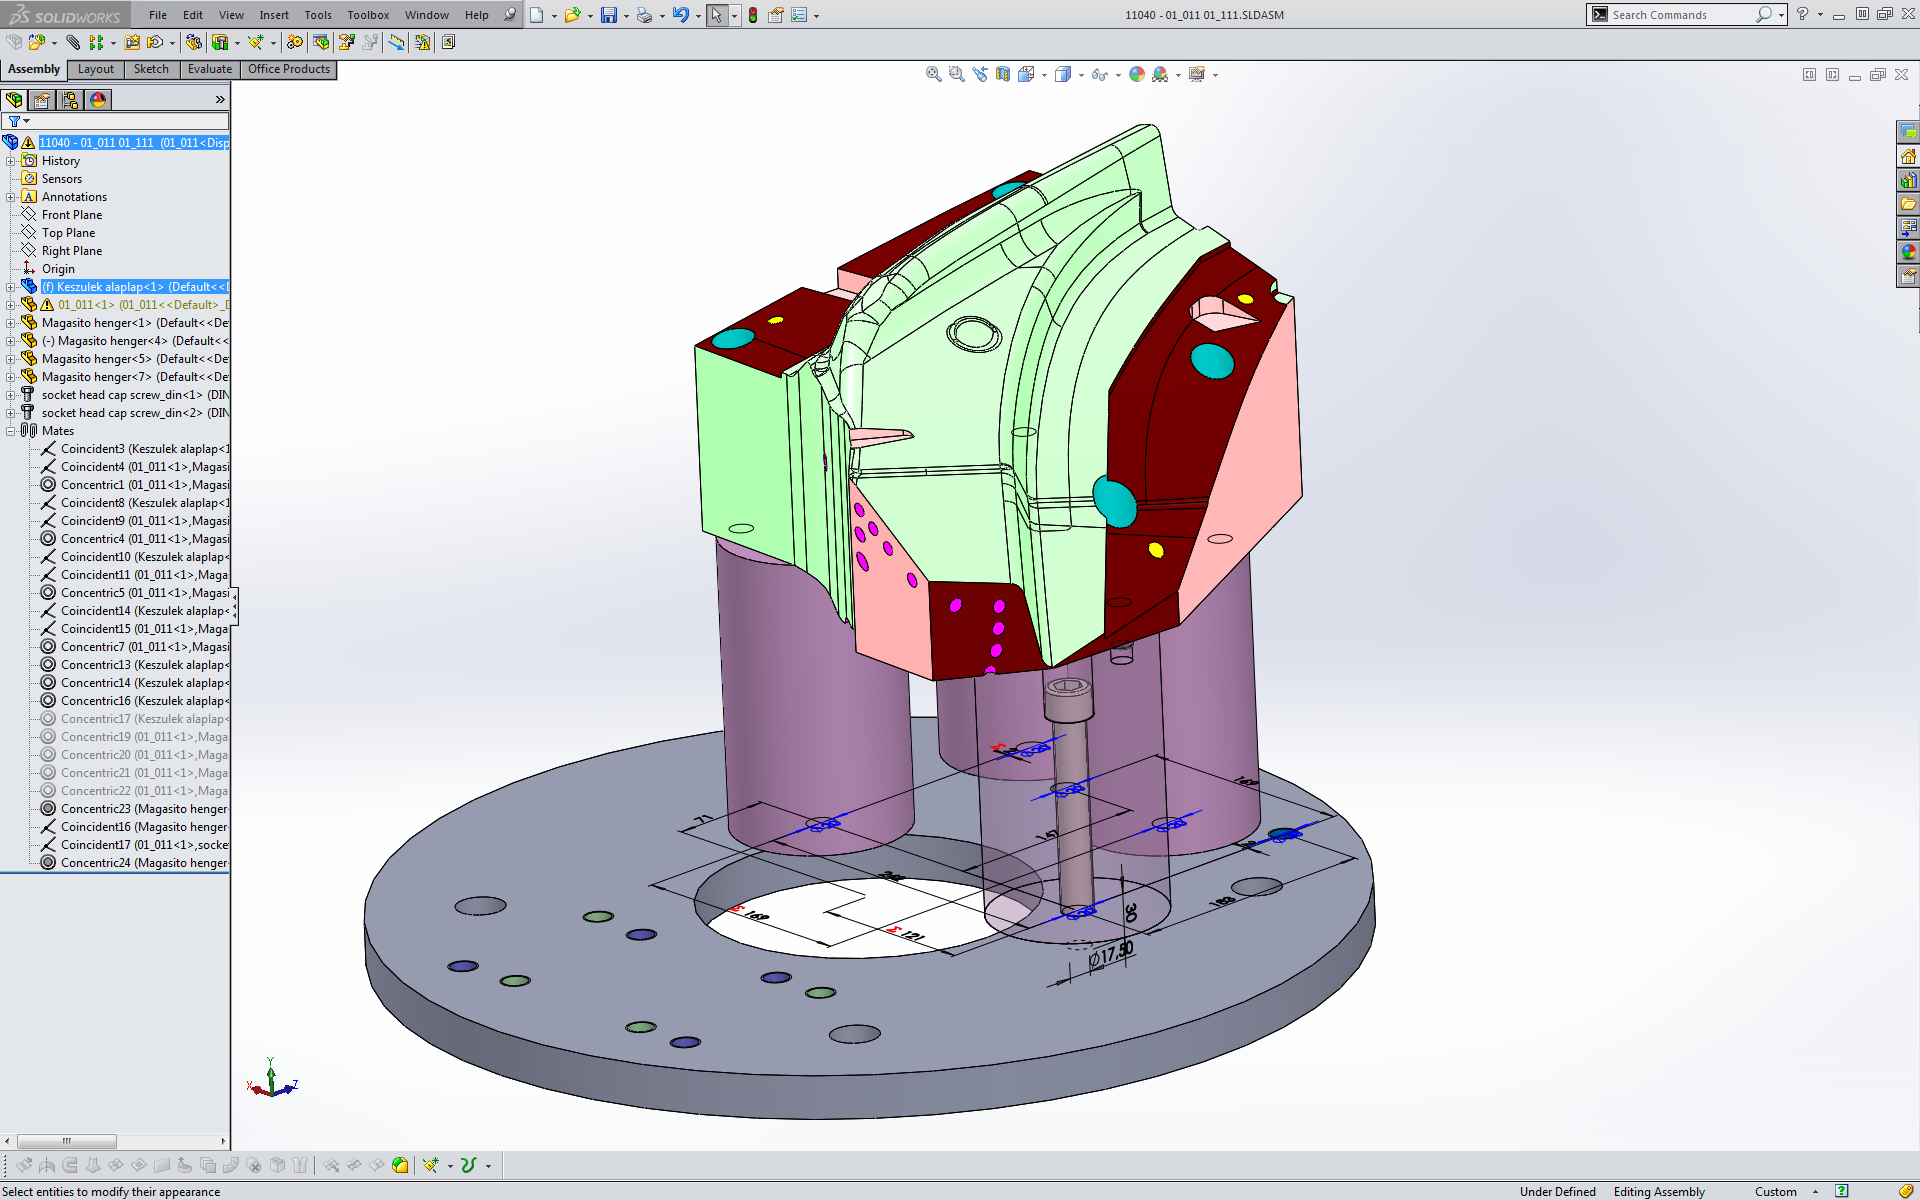
Task: Select the Top Plane tree item
Action: click(68, 233)
